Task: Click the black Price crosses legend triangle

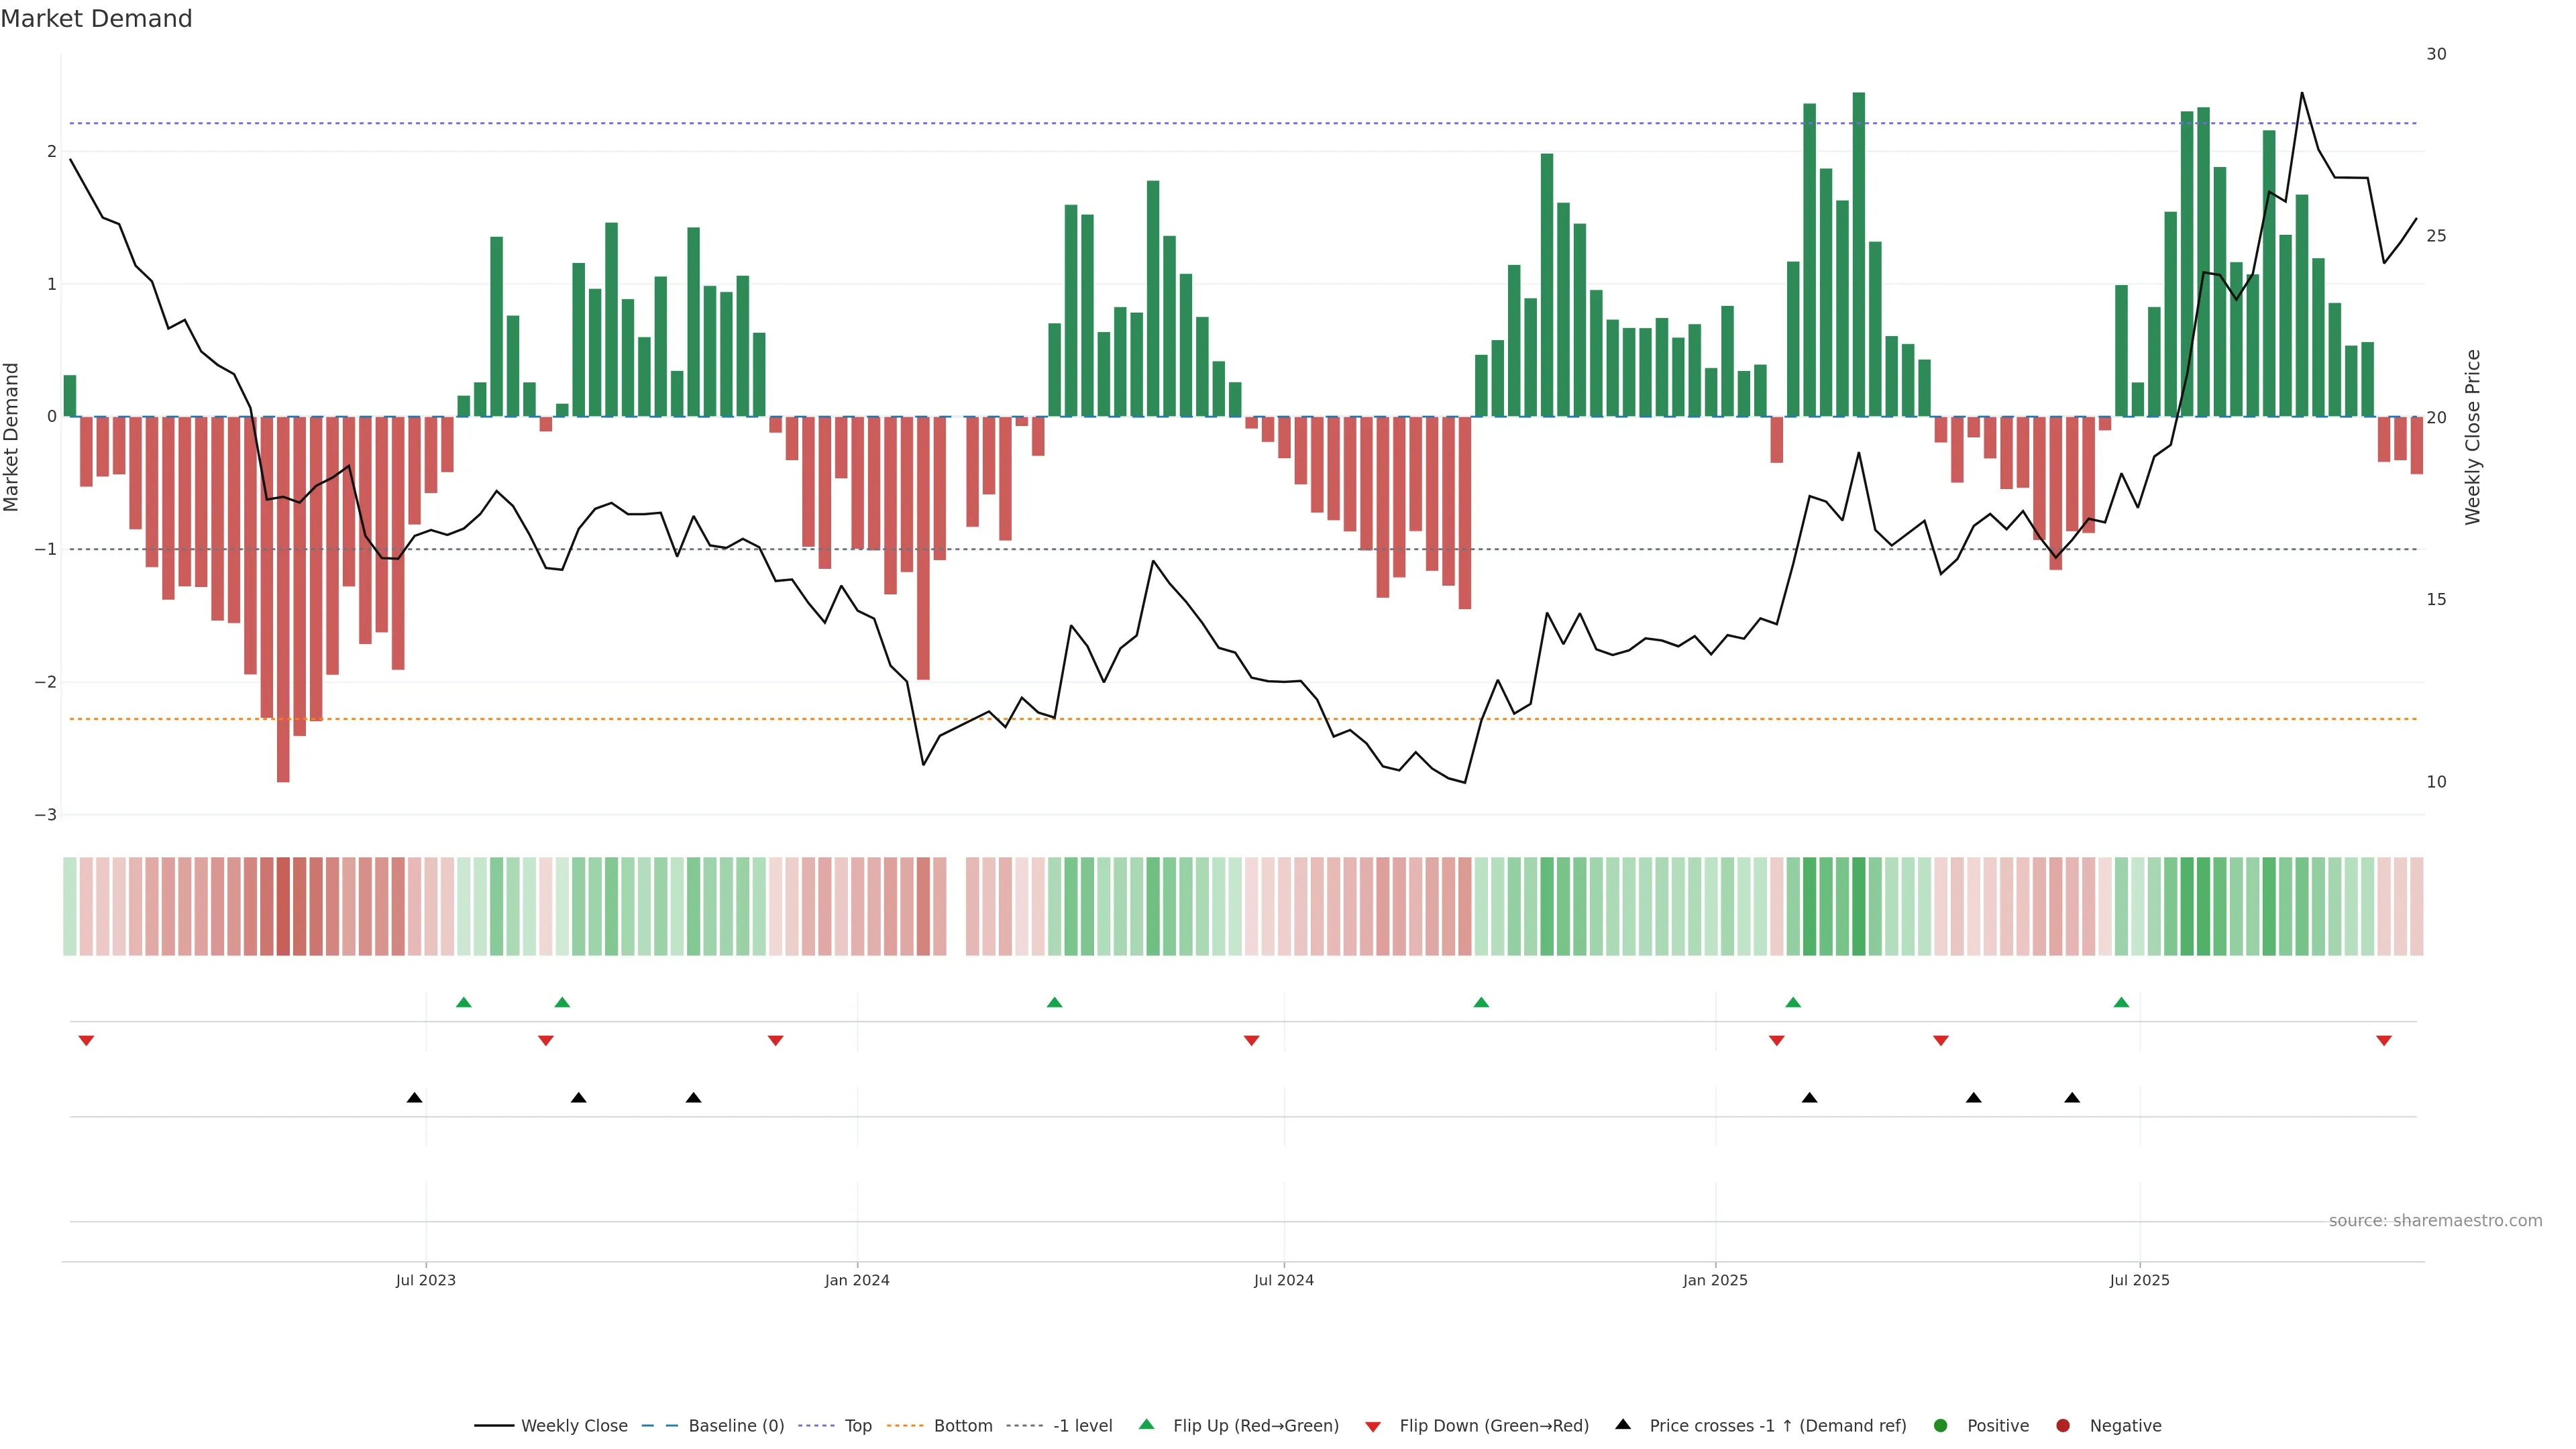Action: pyautogui.click(x=1622, y=1425)
